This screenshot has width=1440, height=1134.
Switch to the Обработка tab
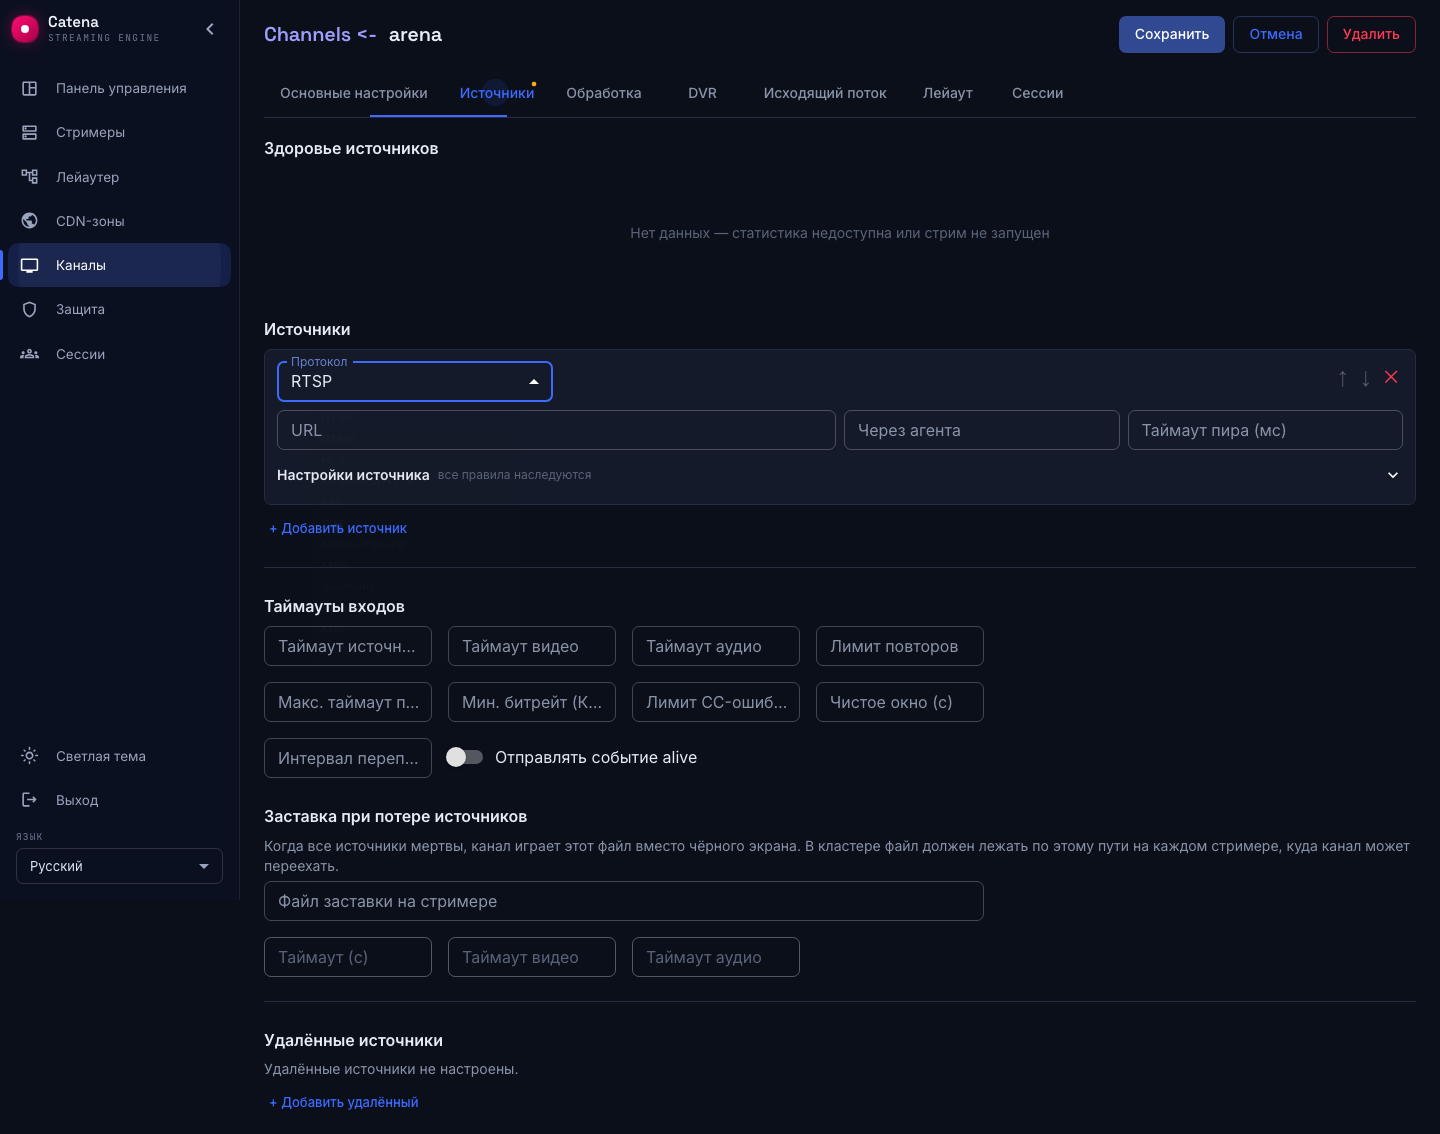tap(604, 93)
